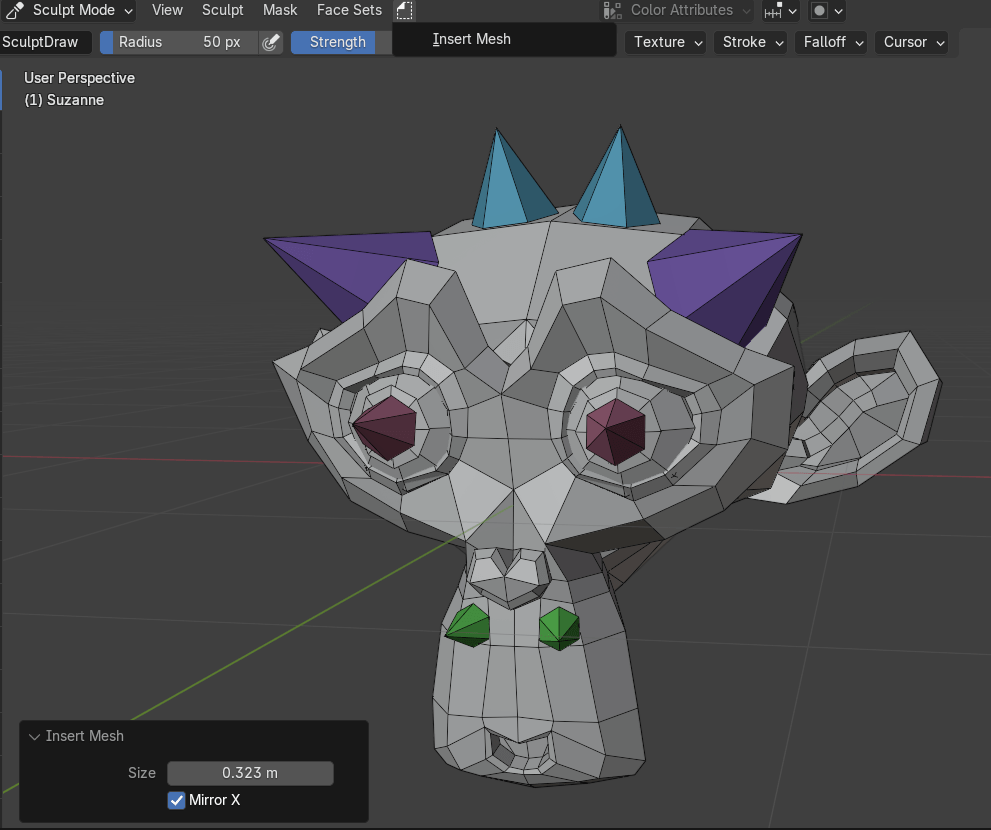
Task: Click the circle shading icon in header
Action: tap(819, 11)
